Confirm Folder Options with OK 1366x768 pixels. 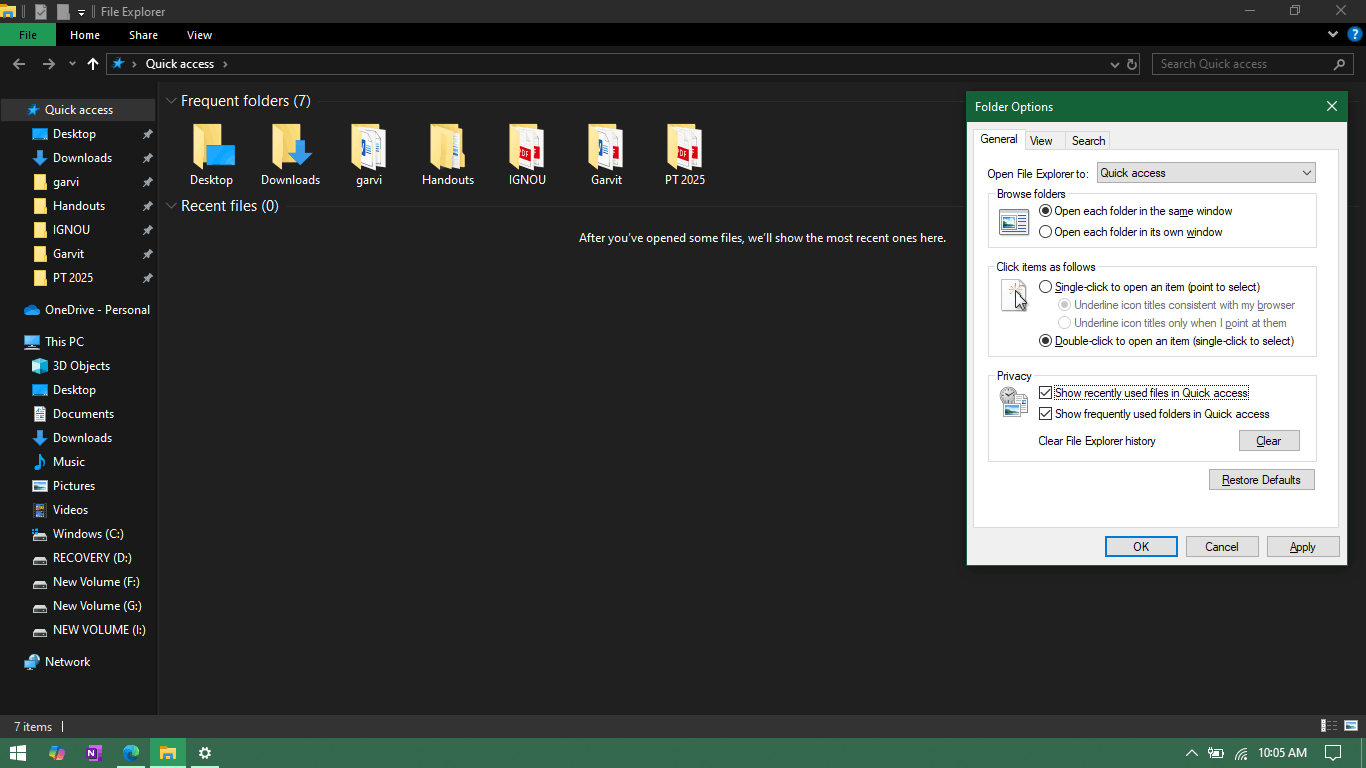(1141, 547)
